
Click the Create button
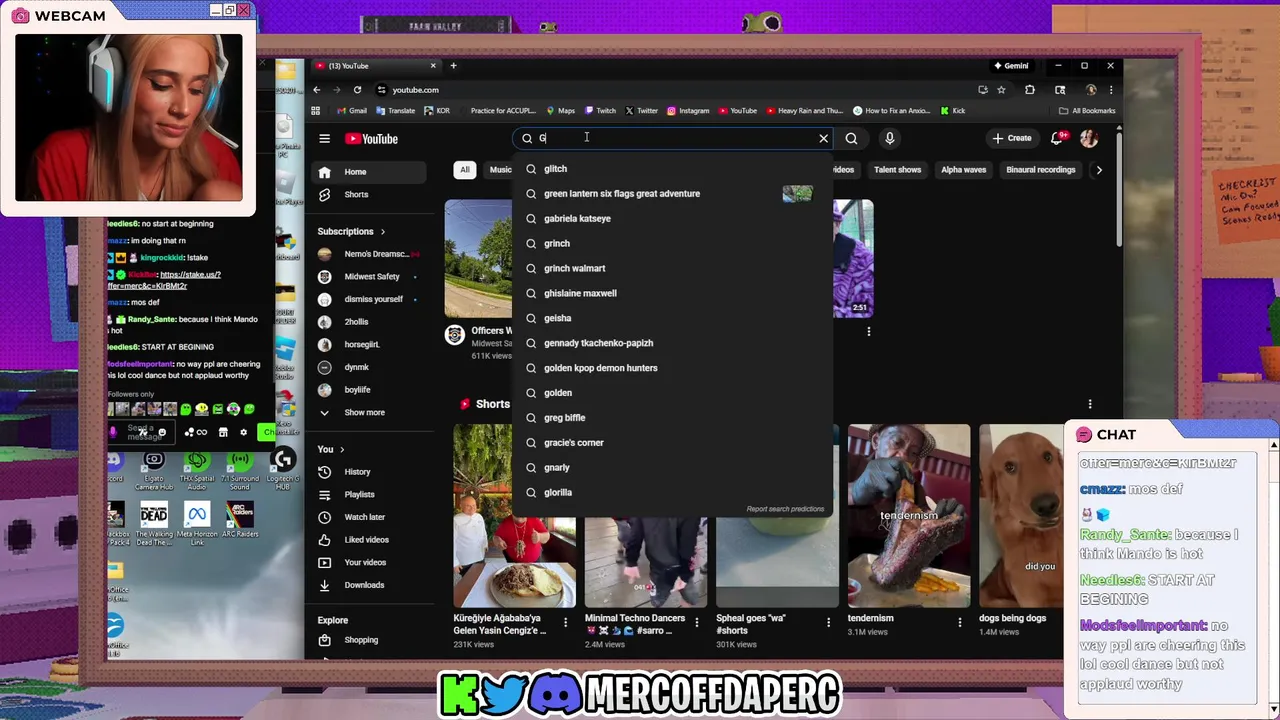click(x=1012, y=138)
